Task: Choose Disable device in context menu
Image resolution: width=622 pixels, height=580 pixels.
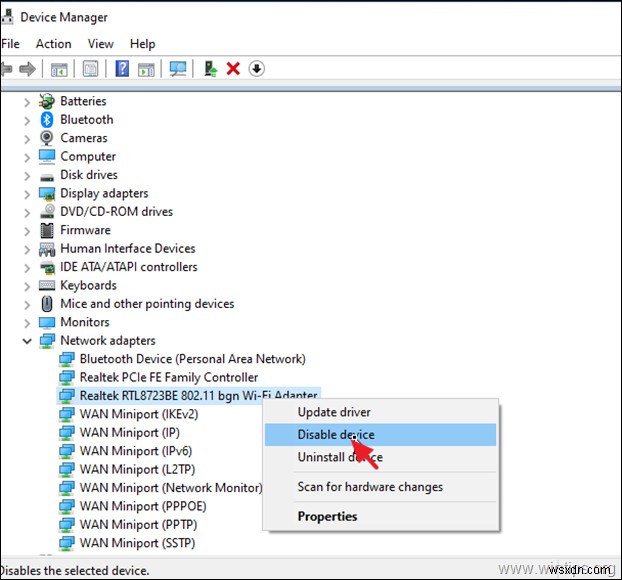Action: [380, 434]
